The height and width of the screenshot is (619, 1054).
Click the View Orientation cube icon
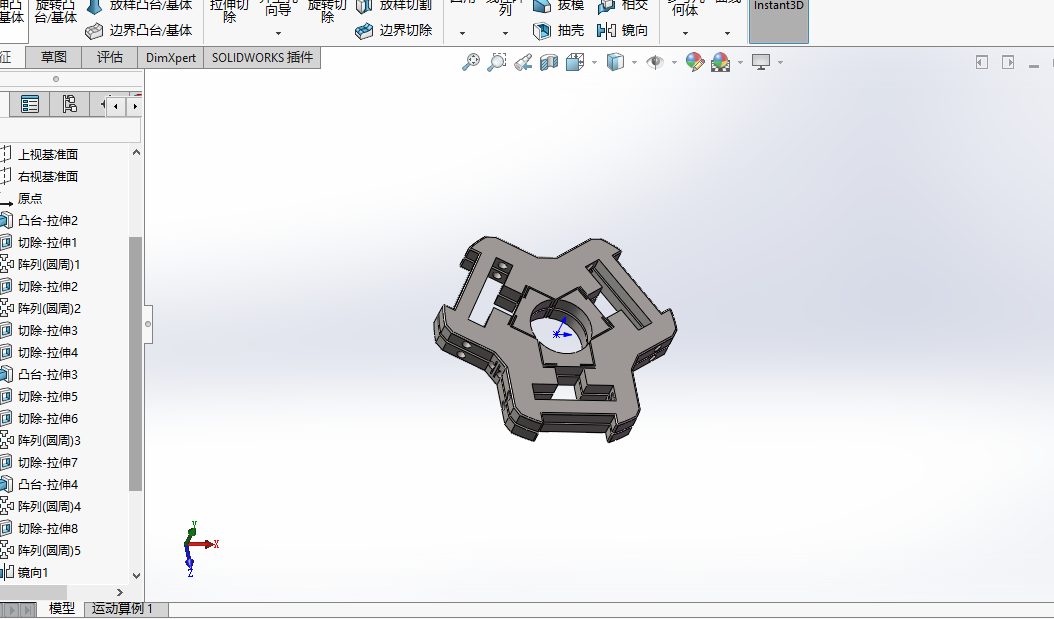[x=575, y=63]
